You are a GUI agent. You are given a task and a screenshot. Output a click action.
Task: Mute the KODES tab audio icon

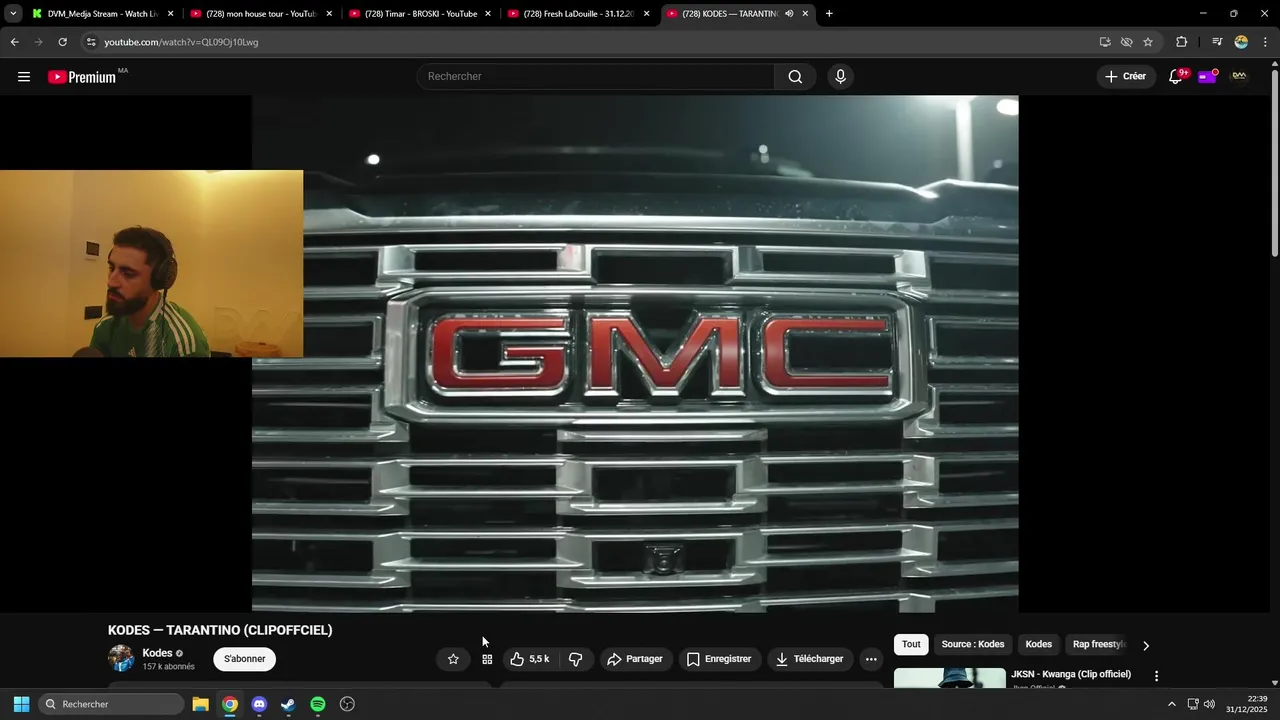coord(789,14)
